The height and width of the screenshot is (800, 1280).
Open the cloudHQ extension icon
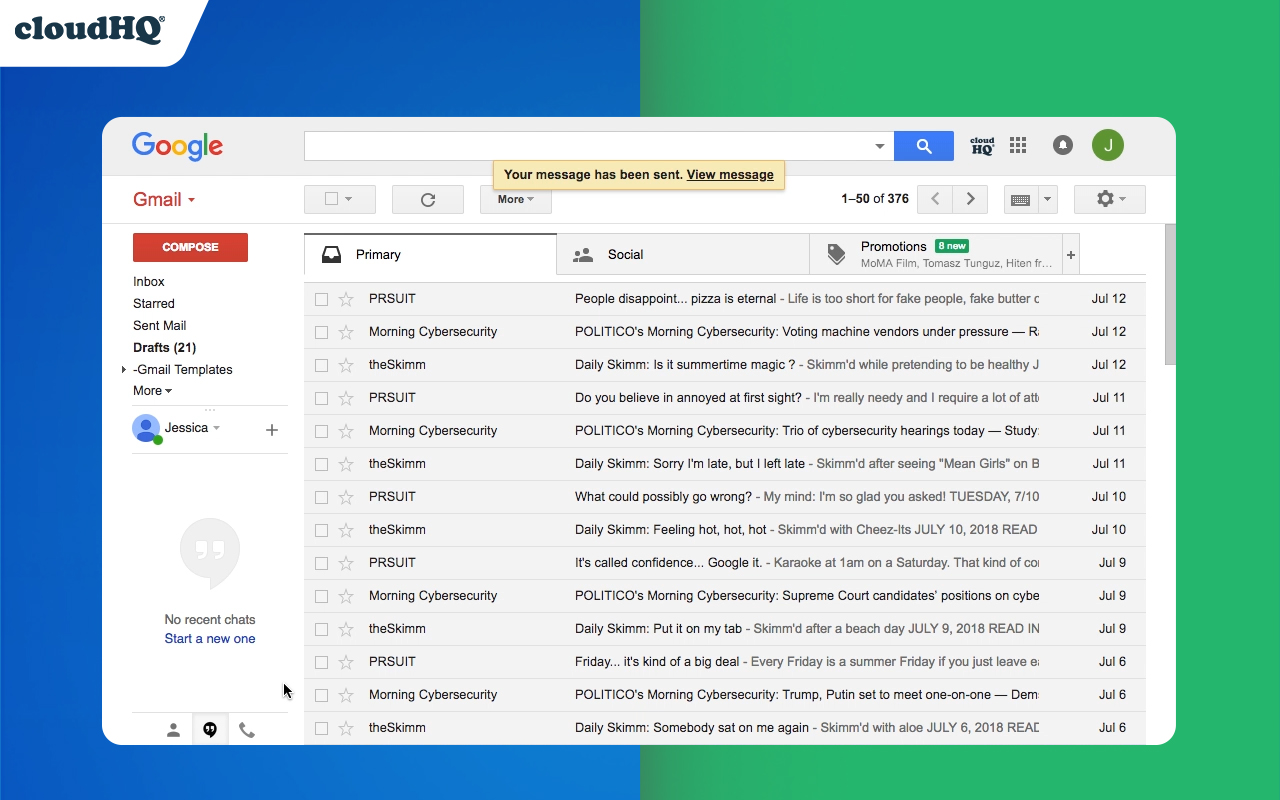[x=981, y=145]
